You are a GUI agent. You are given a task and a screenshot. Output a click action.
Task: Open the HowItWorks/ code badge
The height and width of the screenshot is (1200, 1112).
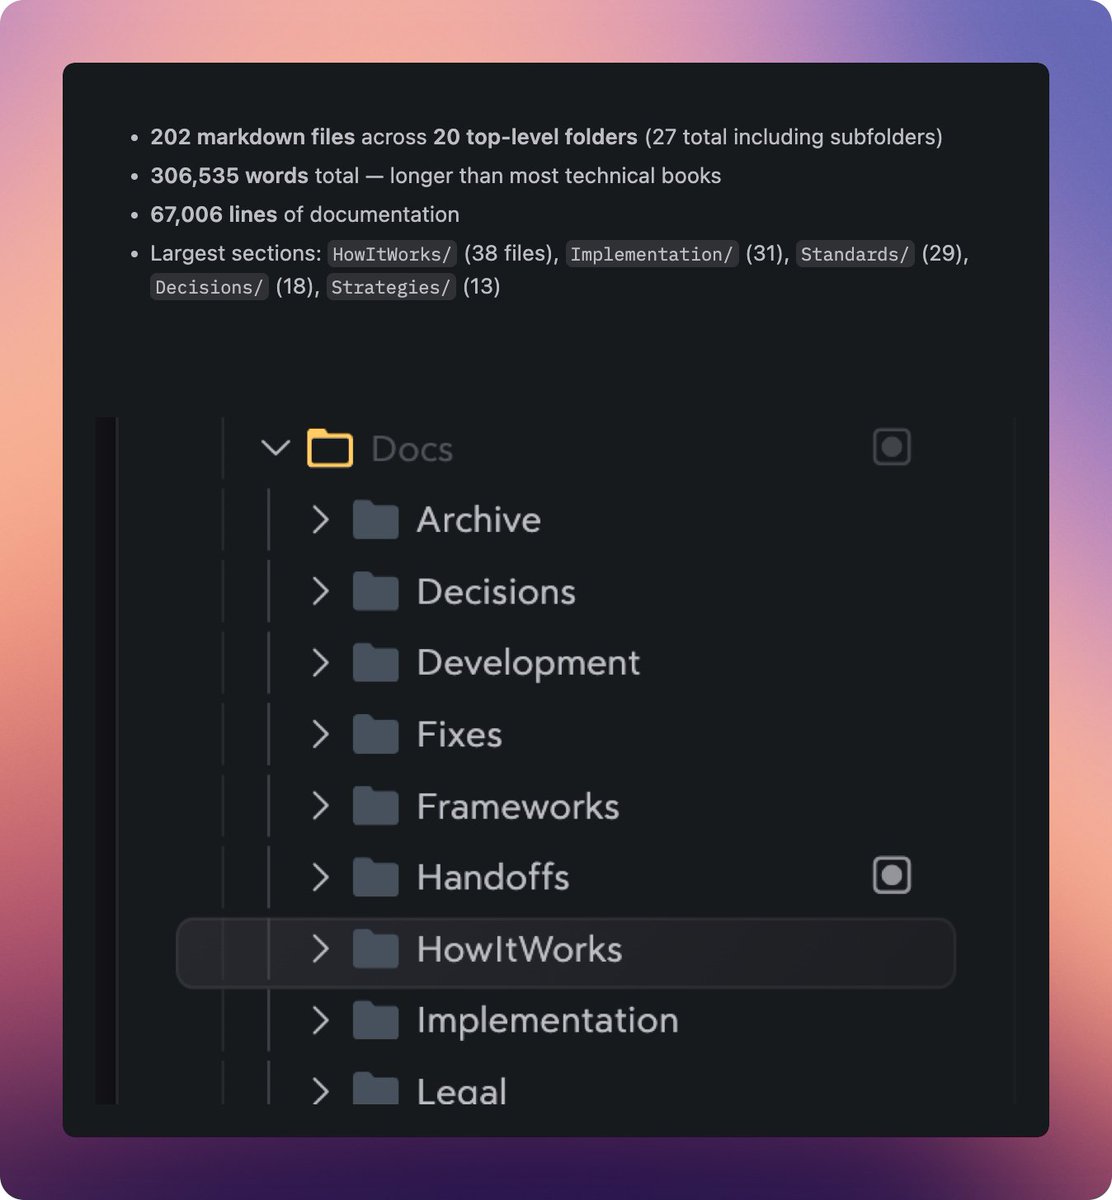[391, 254]
